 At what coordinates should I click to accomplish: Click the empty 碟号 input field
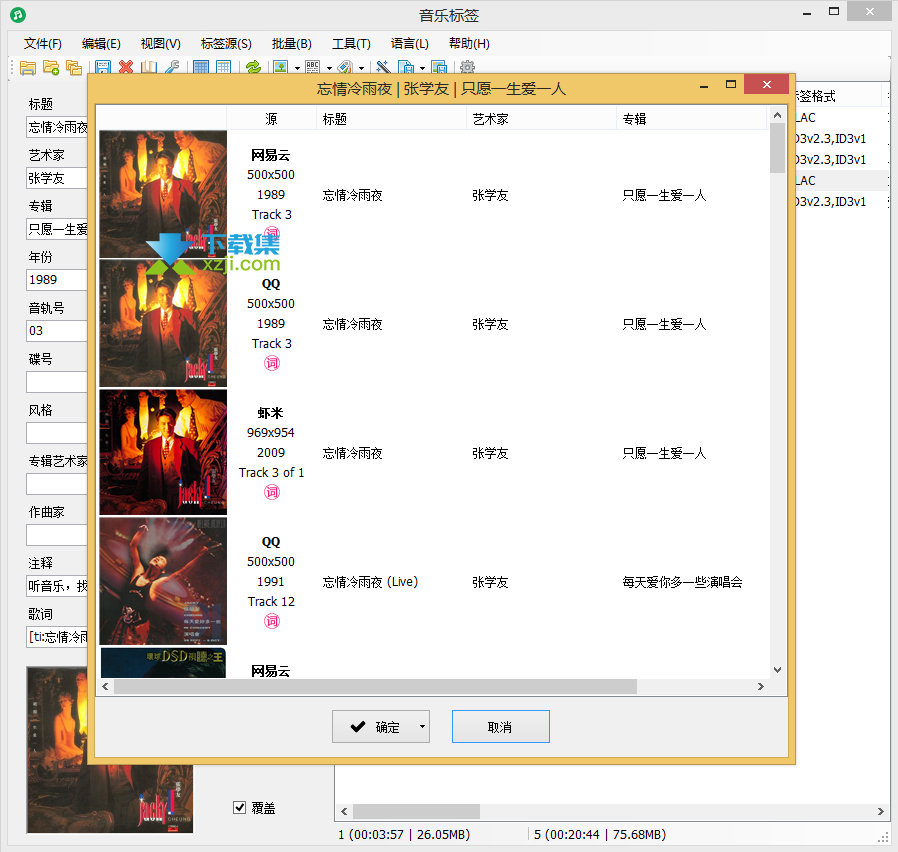point(57,382)
